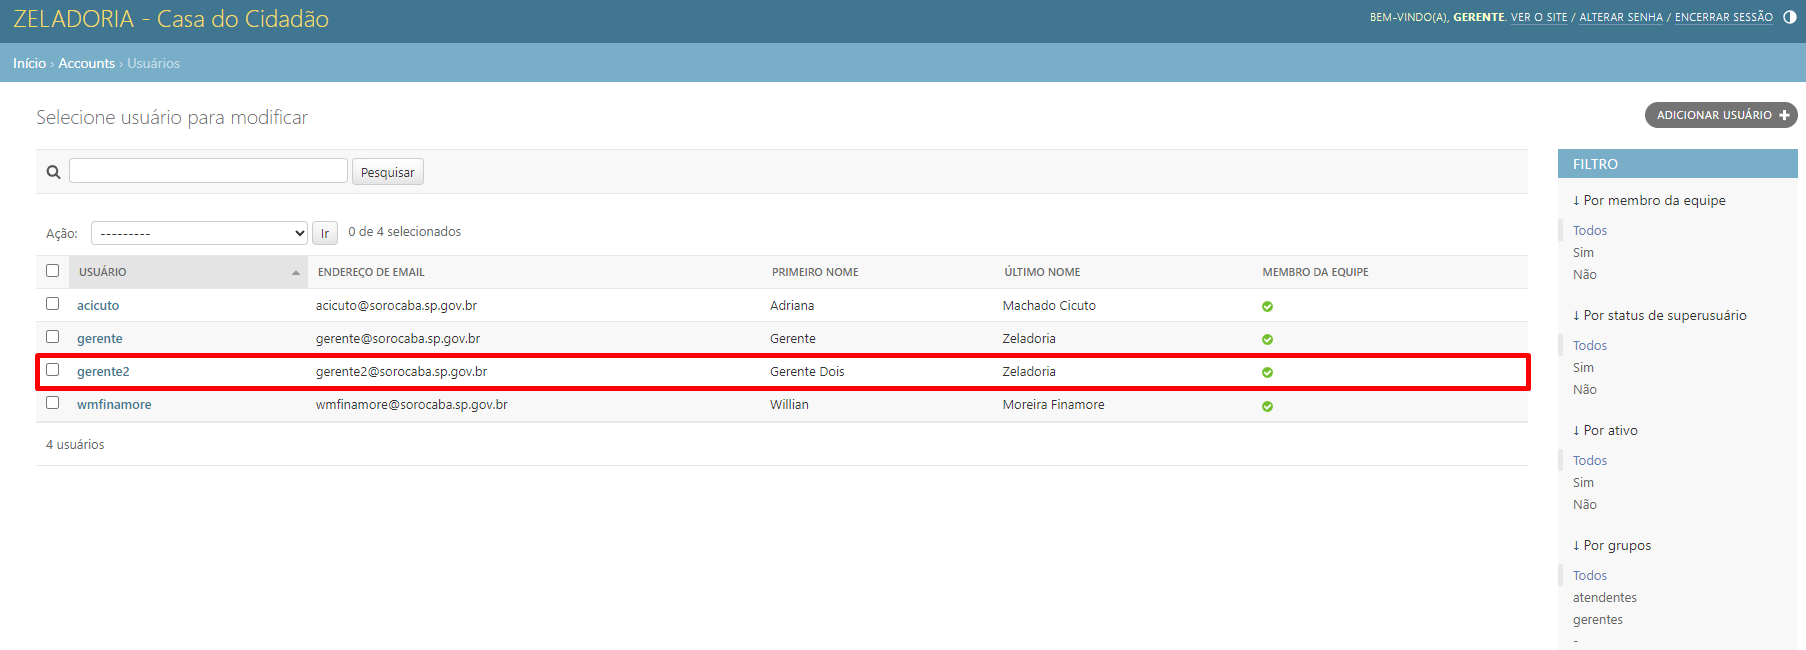
Task: Click the Usuário column sort arrow
Action: tap(295, 273)
